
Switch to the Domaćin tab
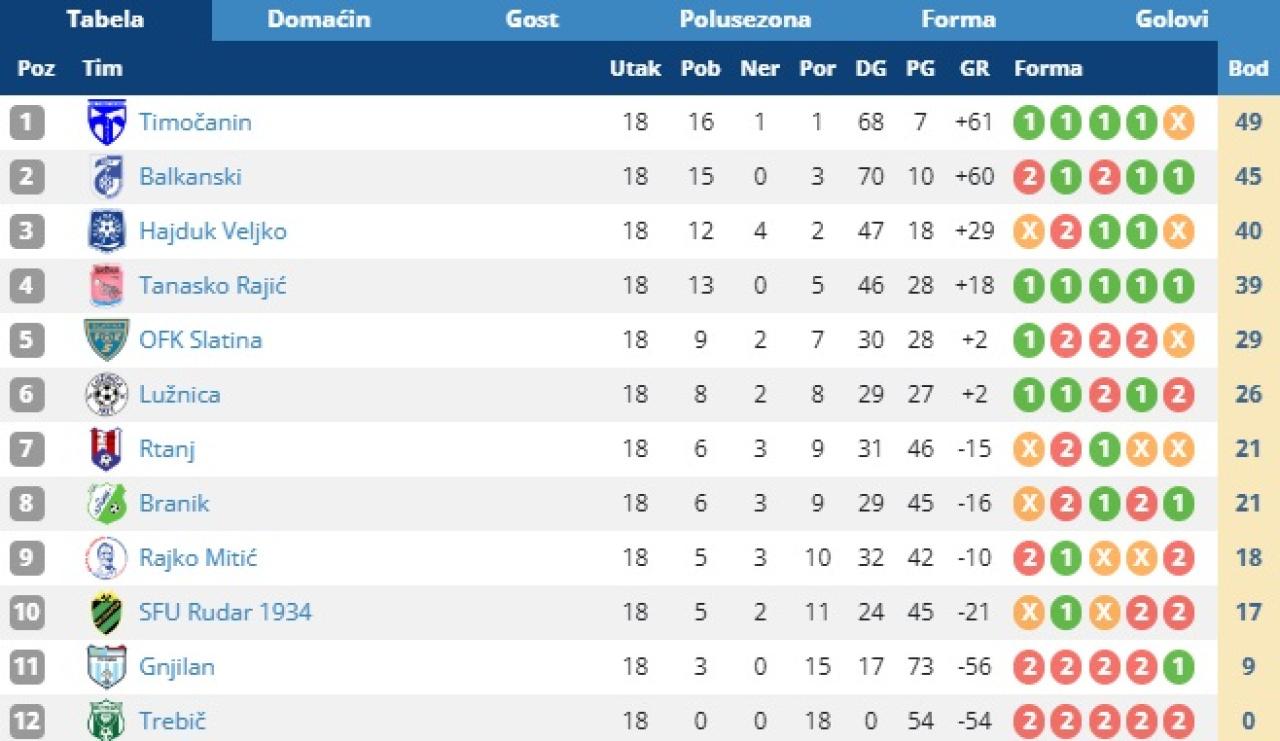[x=319, y=20]
